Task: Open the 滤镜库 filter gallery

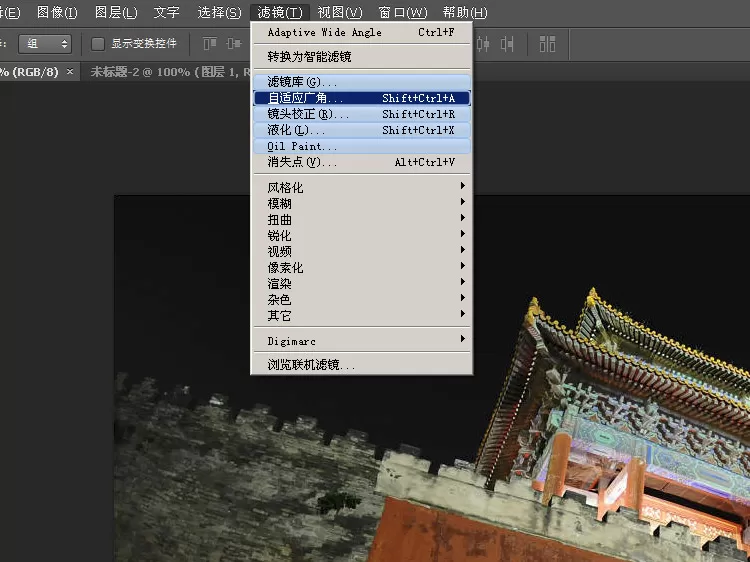Action: tap(361, 82)
